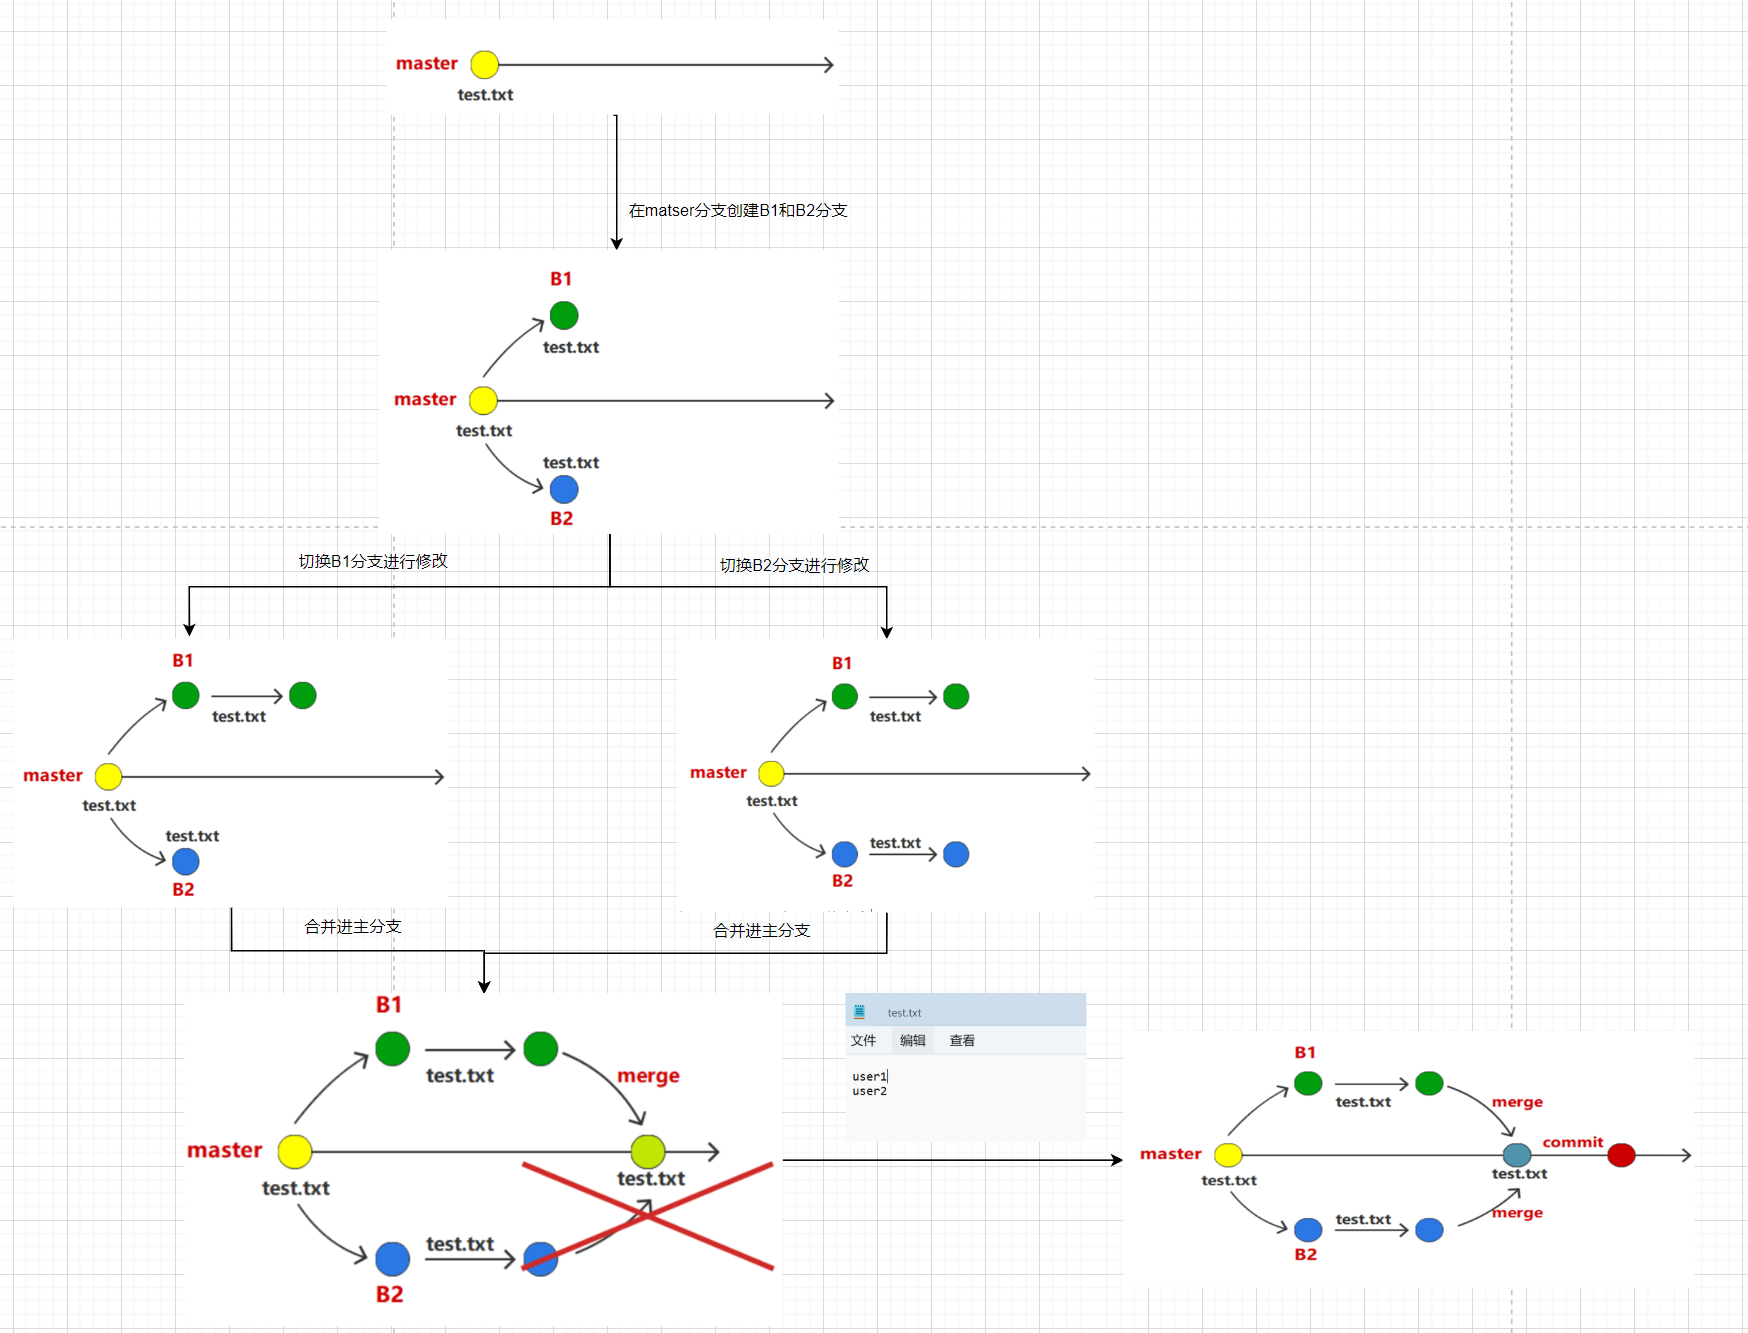This screenshot has height=1333, width=1748.
Task: Select the large diagram image with the red cross
Action: [483, 1158]
